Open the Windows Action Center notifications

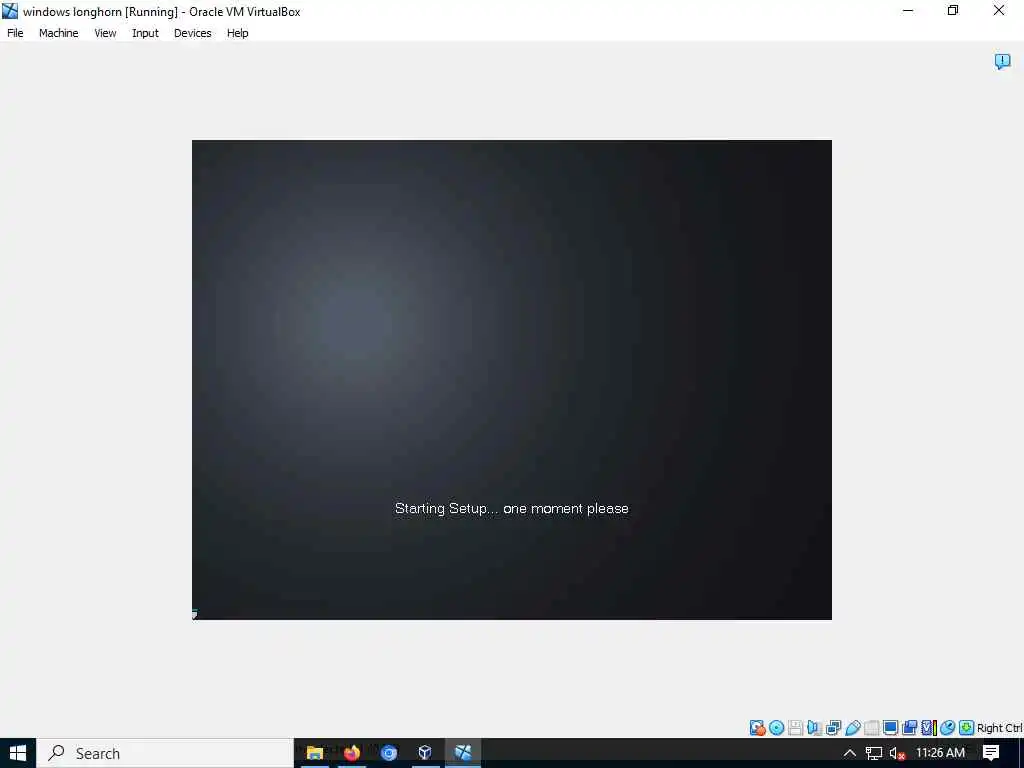991,753
